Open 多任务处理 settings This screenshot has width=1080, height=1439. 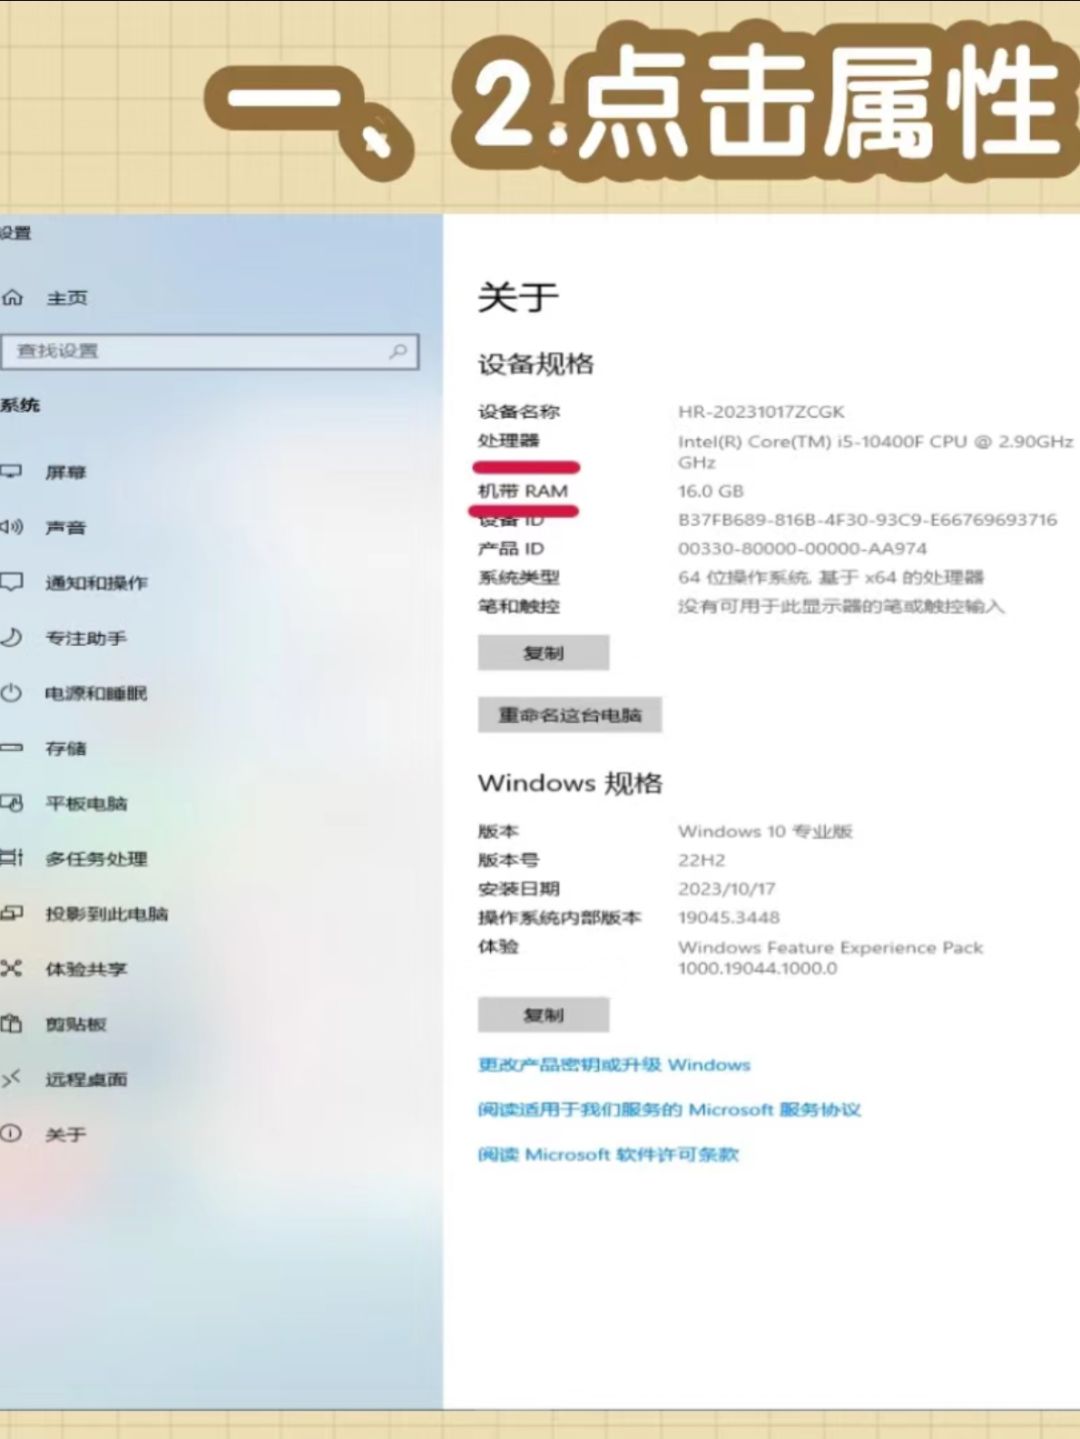(x=96, y=858)
